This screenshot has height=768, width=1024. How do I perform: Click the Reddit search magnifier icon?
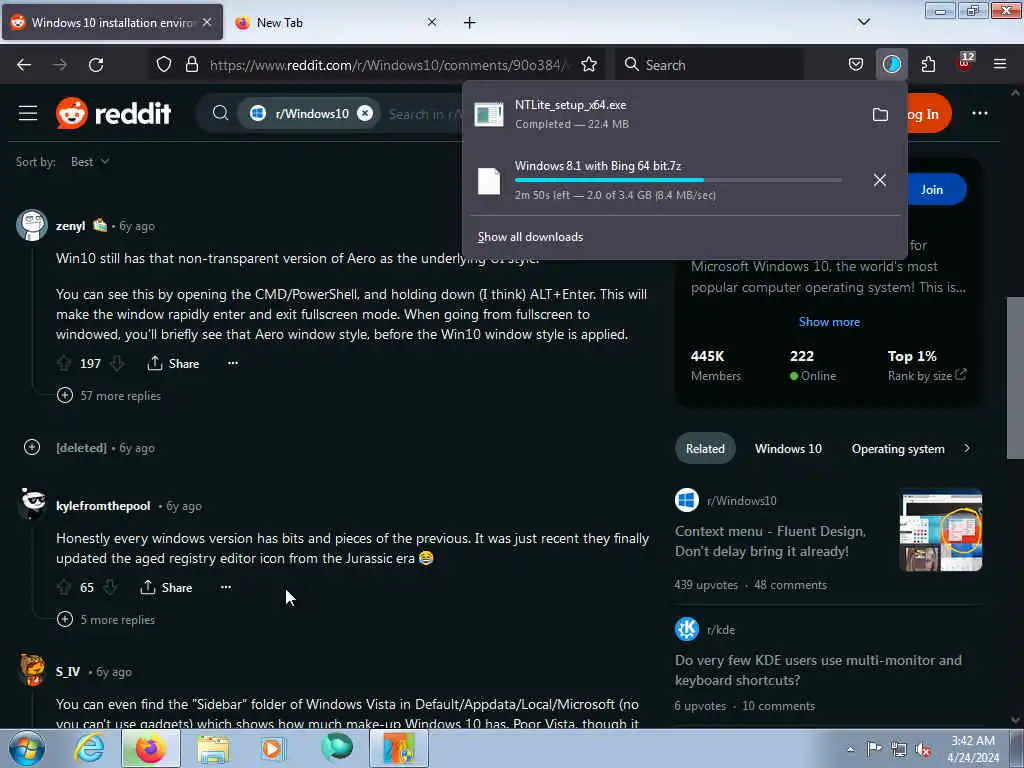221,114
